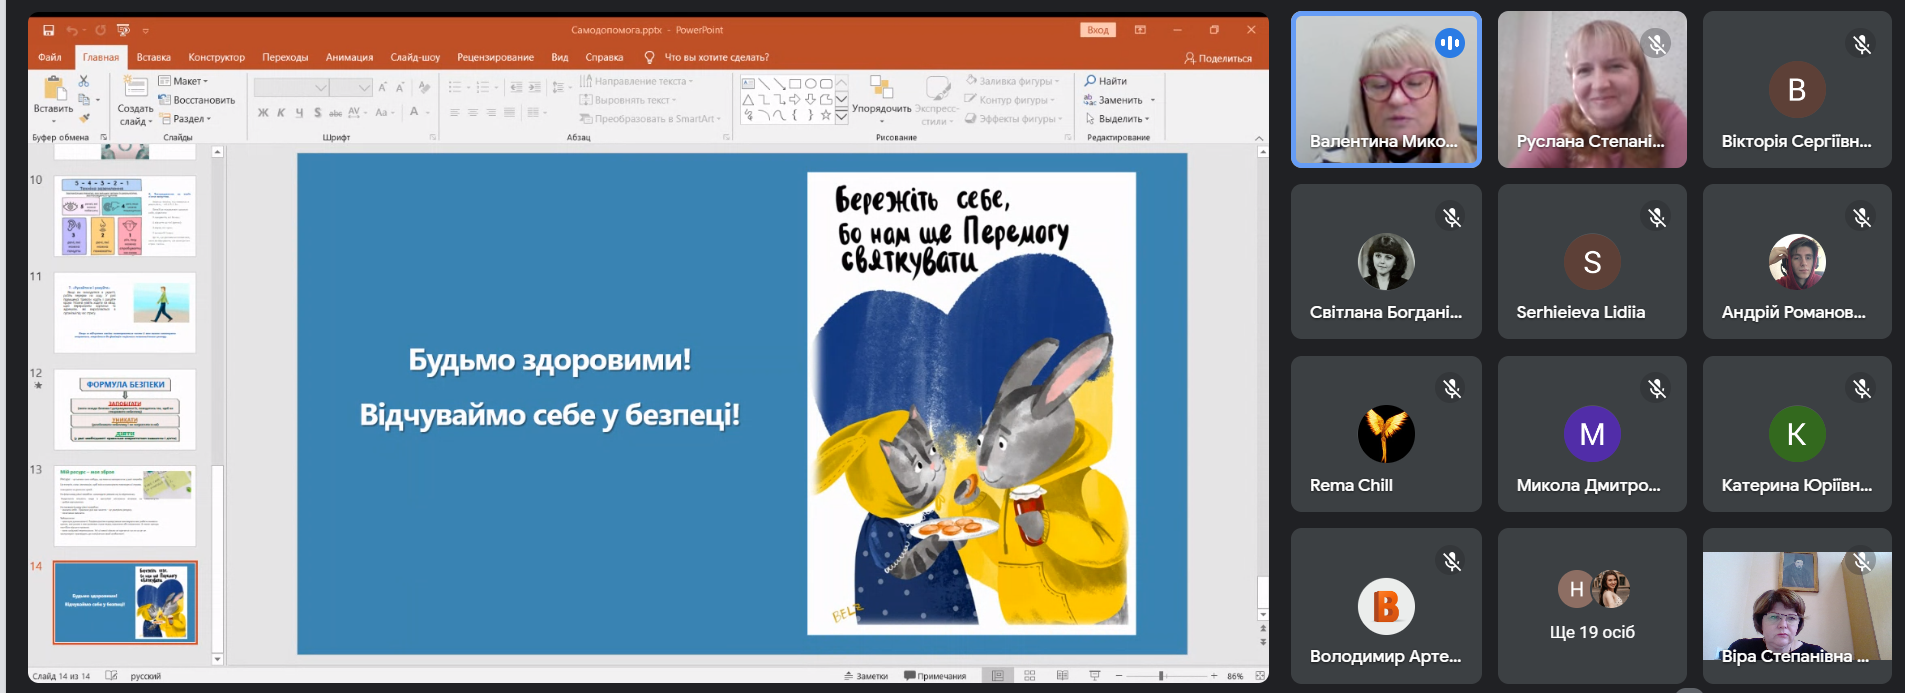
Task: Click the Cut scissors icon
Action: click(84, 81)
